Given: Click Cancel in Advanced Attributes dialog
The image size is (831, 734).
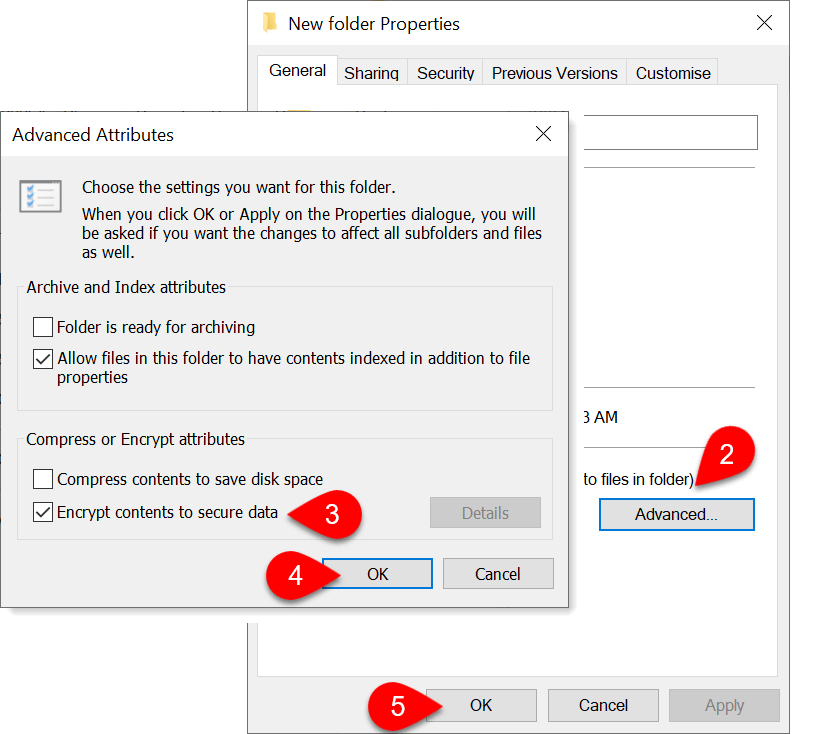Looking at the screenshot, I should point(498,573).
